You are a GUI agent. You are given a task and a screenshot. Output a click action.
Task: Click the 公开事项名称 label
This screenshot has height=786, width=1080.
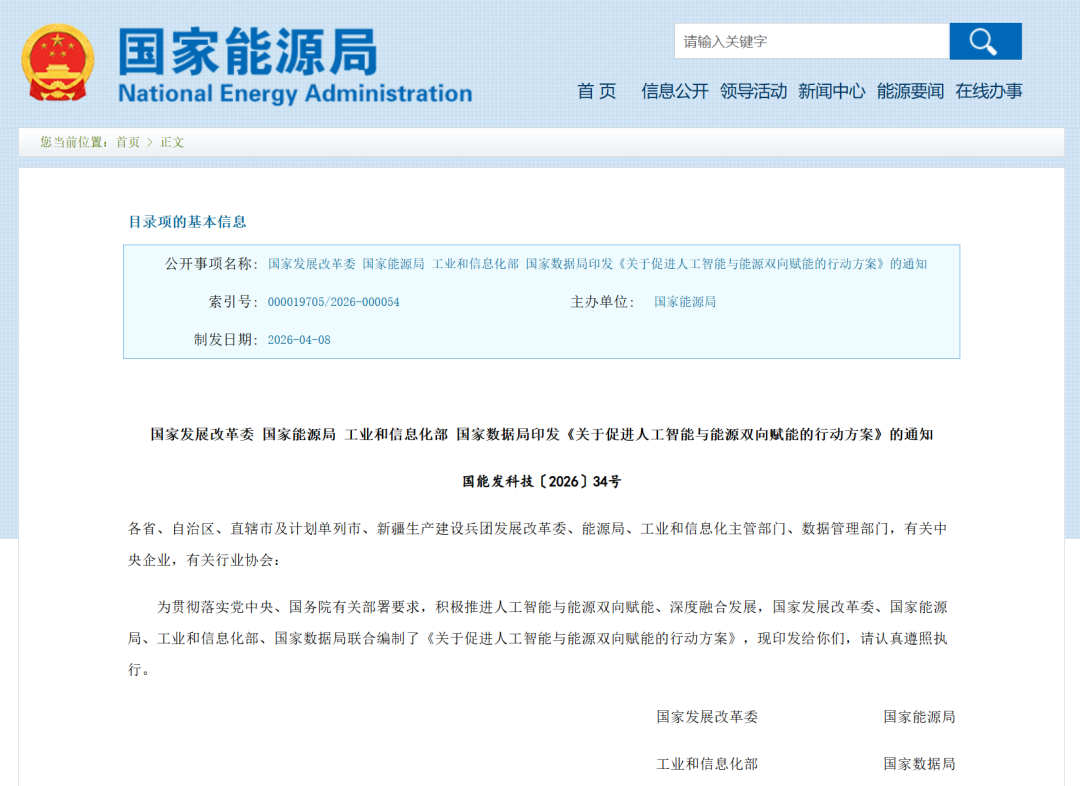click(211, 264)
